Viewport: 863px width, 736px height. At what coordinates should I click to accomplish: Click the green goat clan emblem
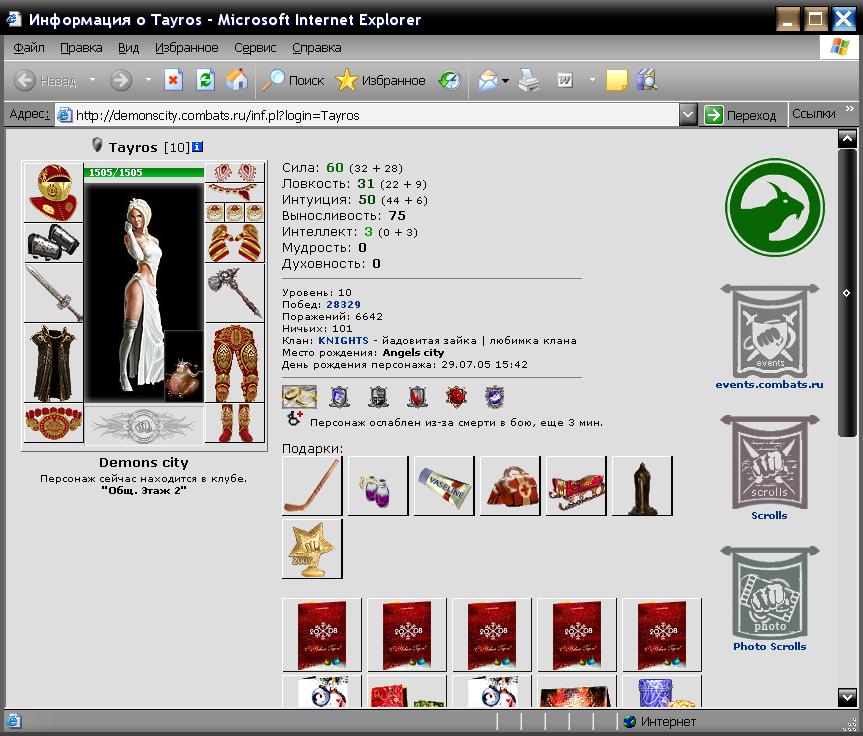tap(774, 207)
